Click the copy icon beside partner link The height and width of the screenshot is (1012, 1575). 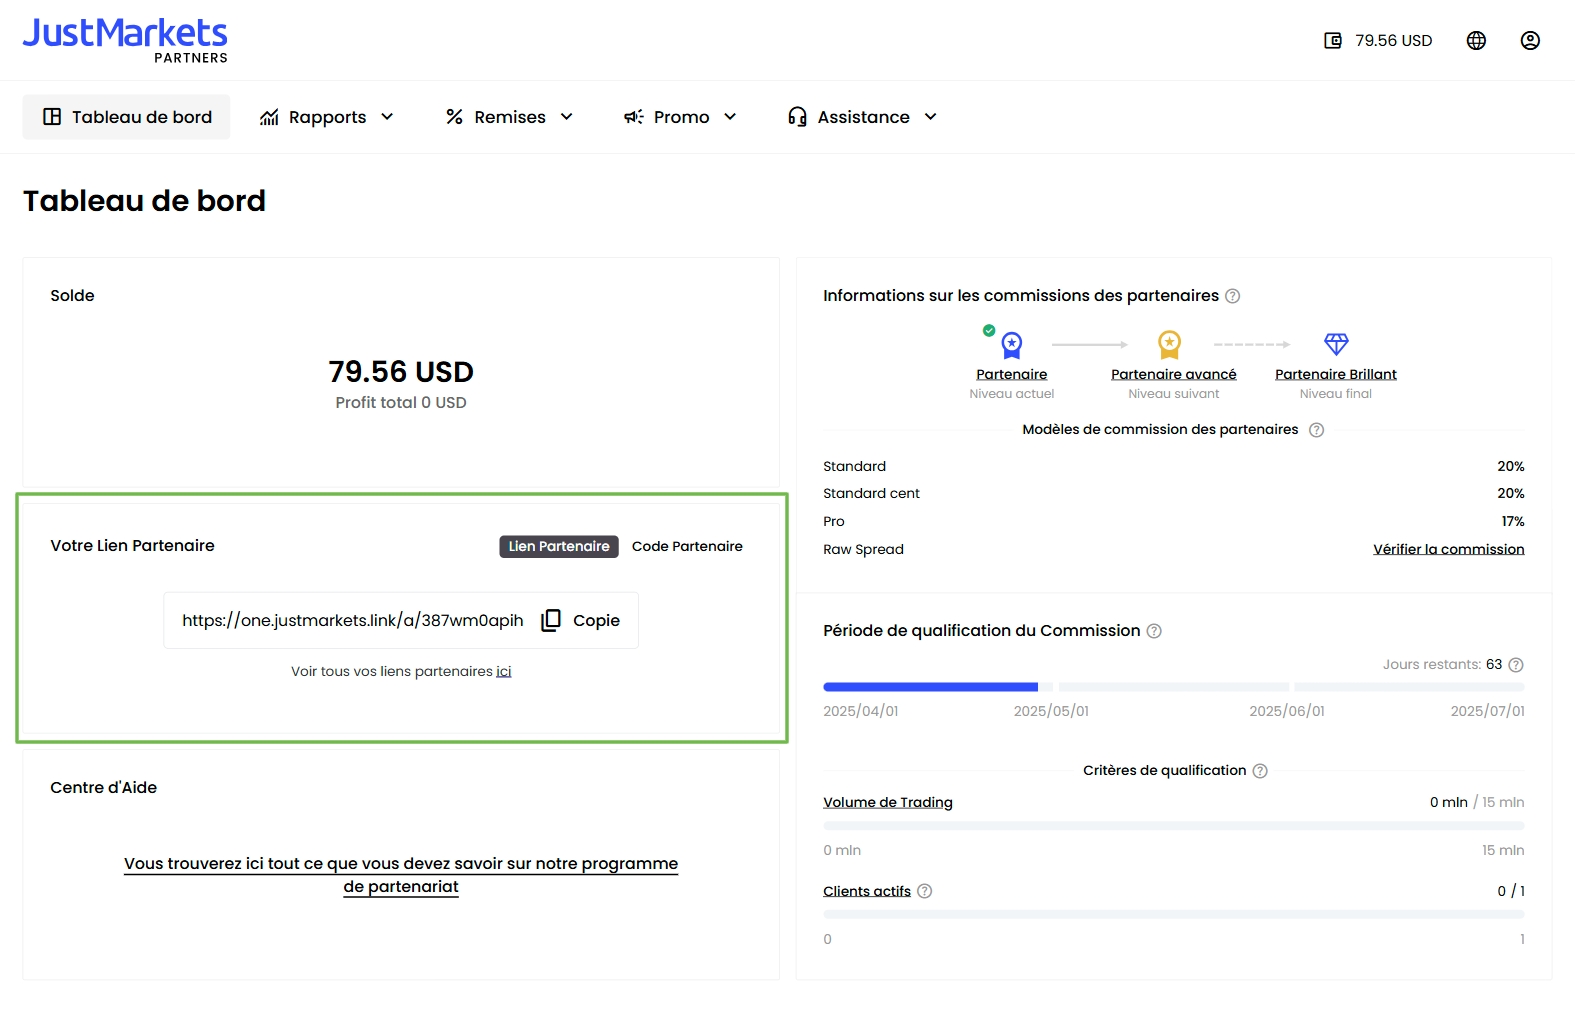point(551,621)
